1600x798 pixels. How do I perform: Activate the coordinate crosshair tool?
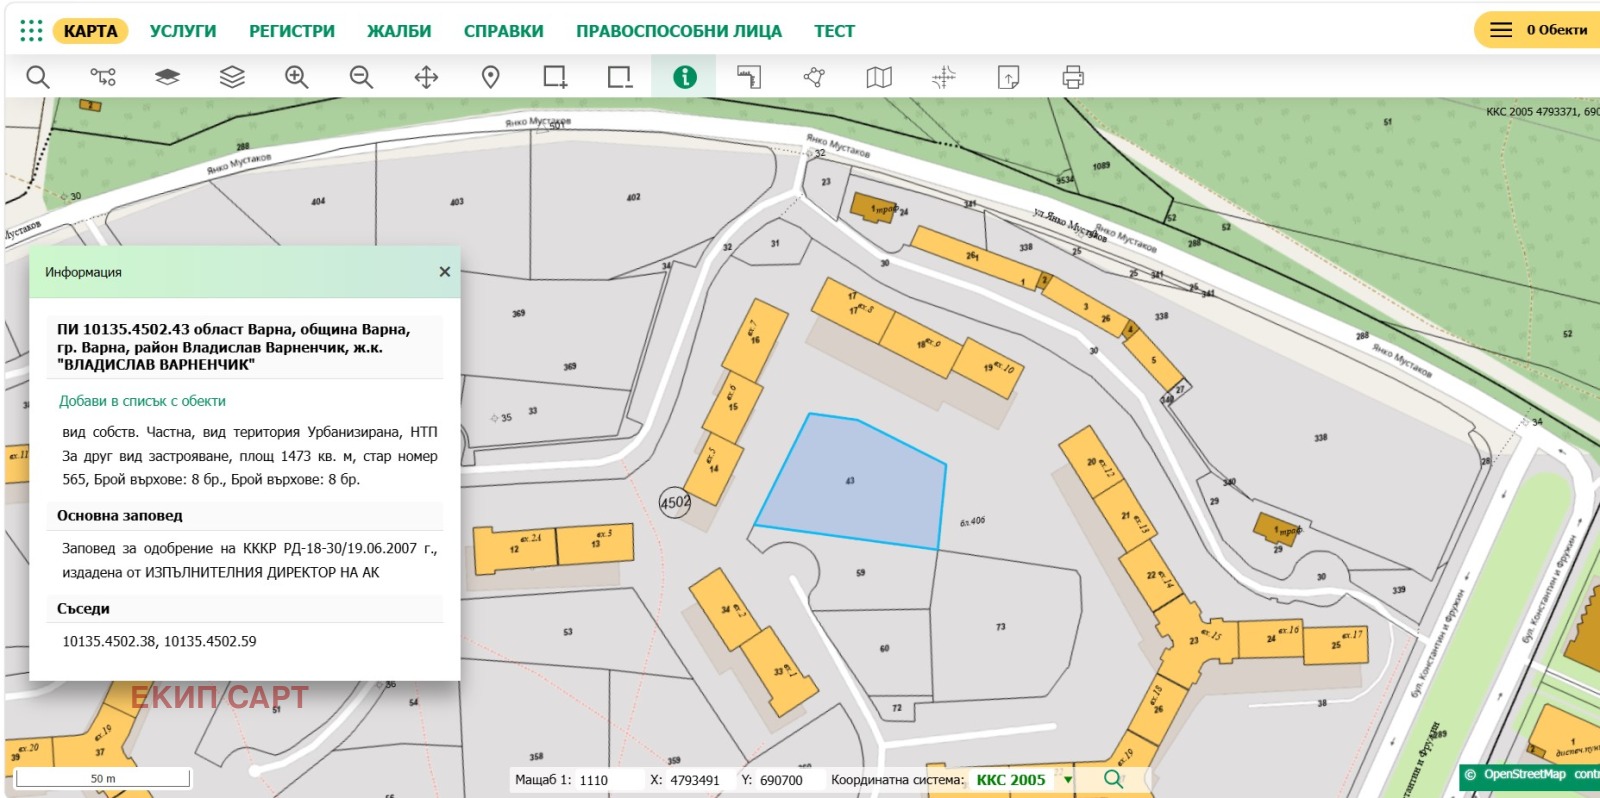click(x=943, y=77)
